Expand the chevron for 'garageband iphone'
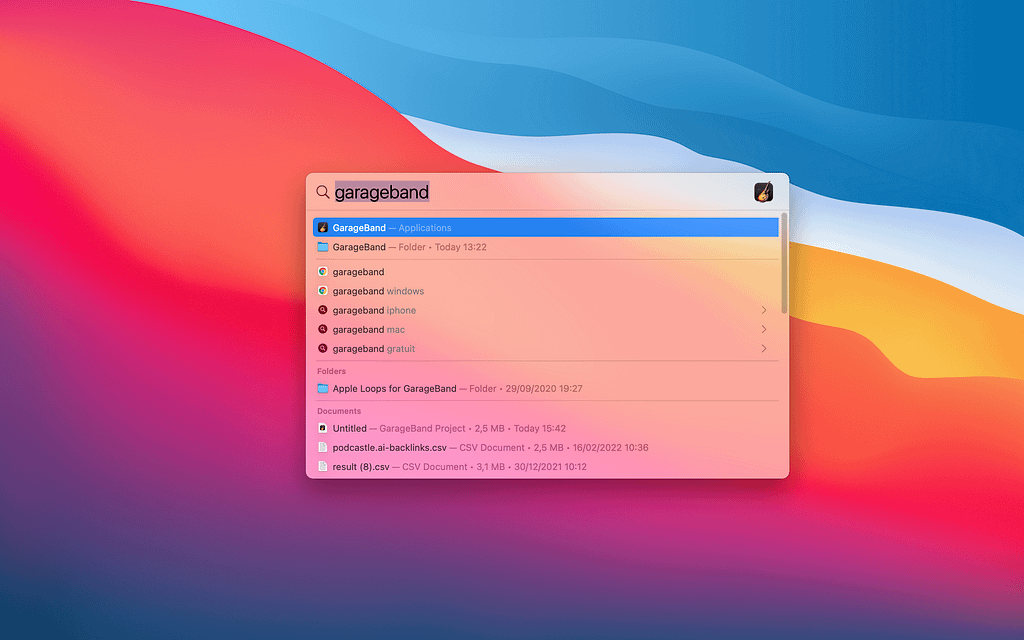This screenshot has width=1024, height=640. 763,310
